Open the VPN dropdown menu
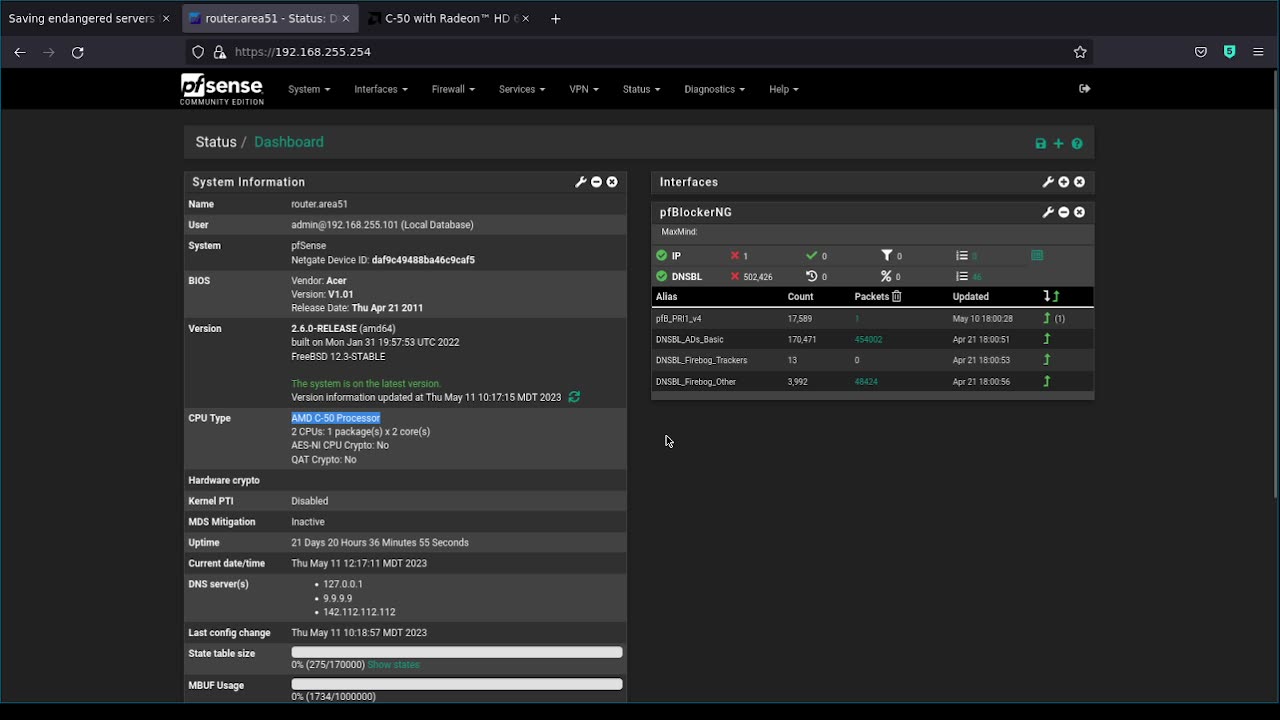This screenshot has width=1280, height=720. [584, 89]
